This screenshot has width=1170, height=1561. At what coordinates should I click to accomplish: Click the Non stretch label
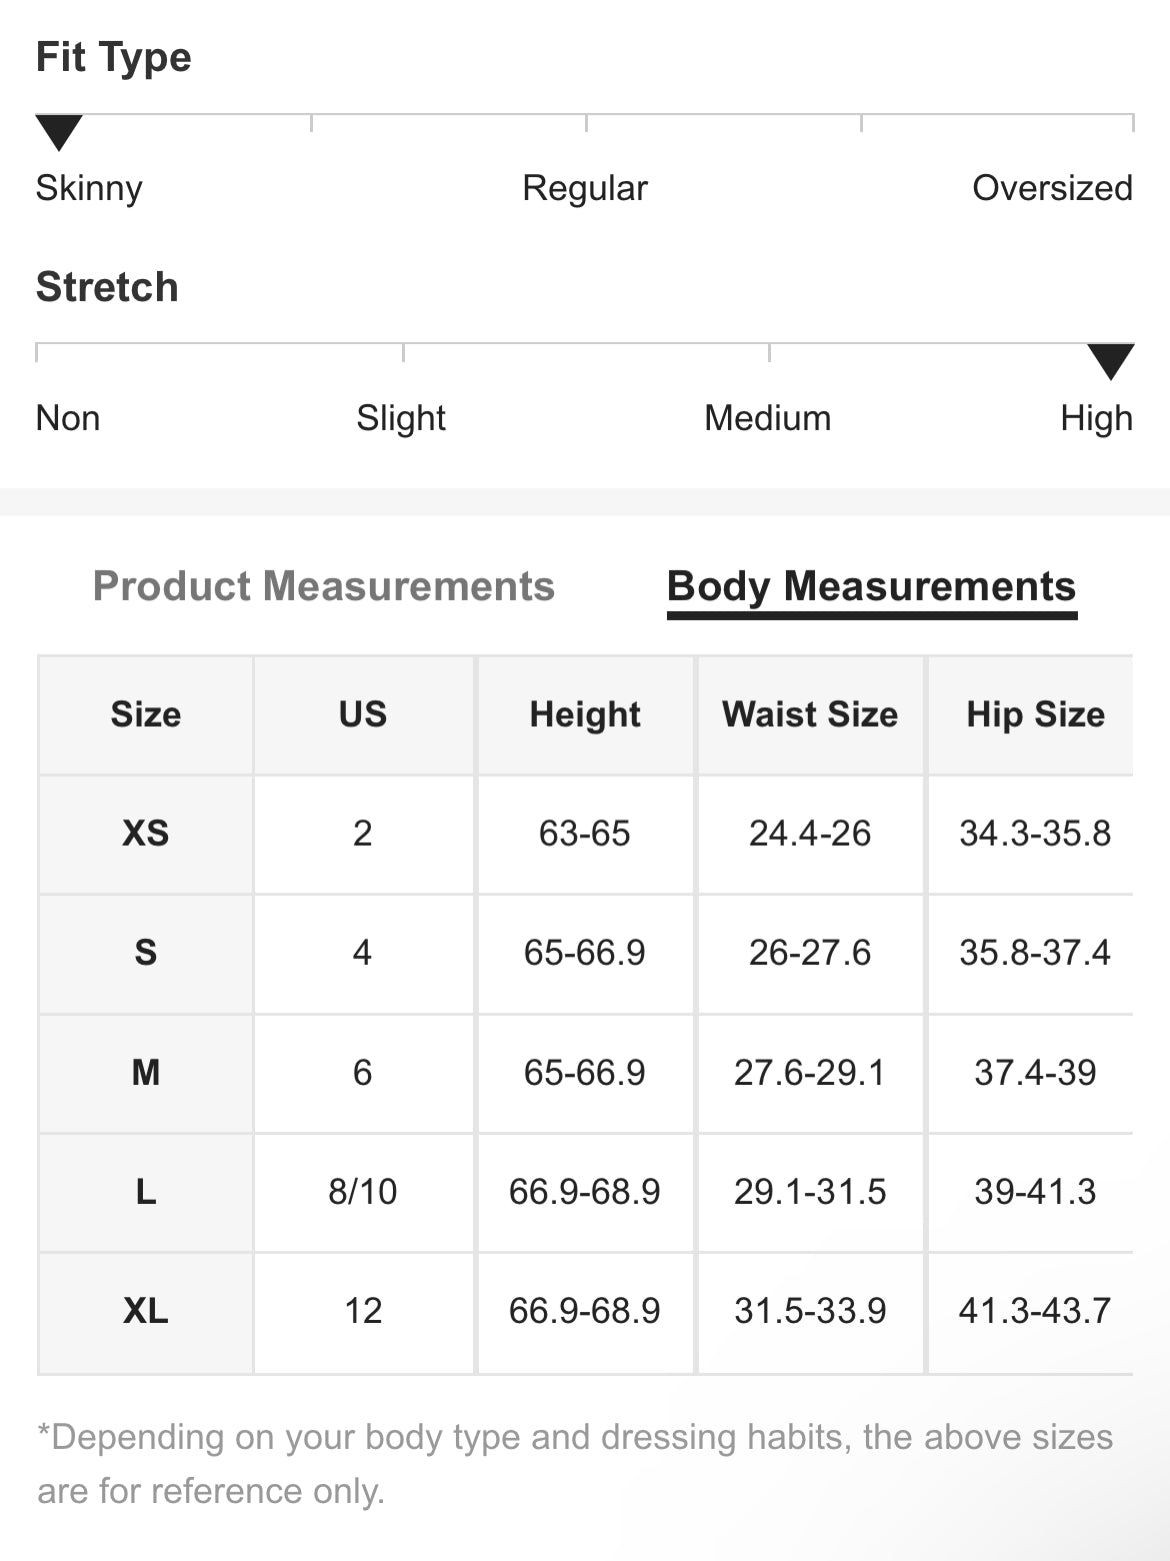[68, 418]
